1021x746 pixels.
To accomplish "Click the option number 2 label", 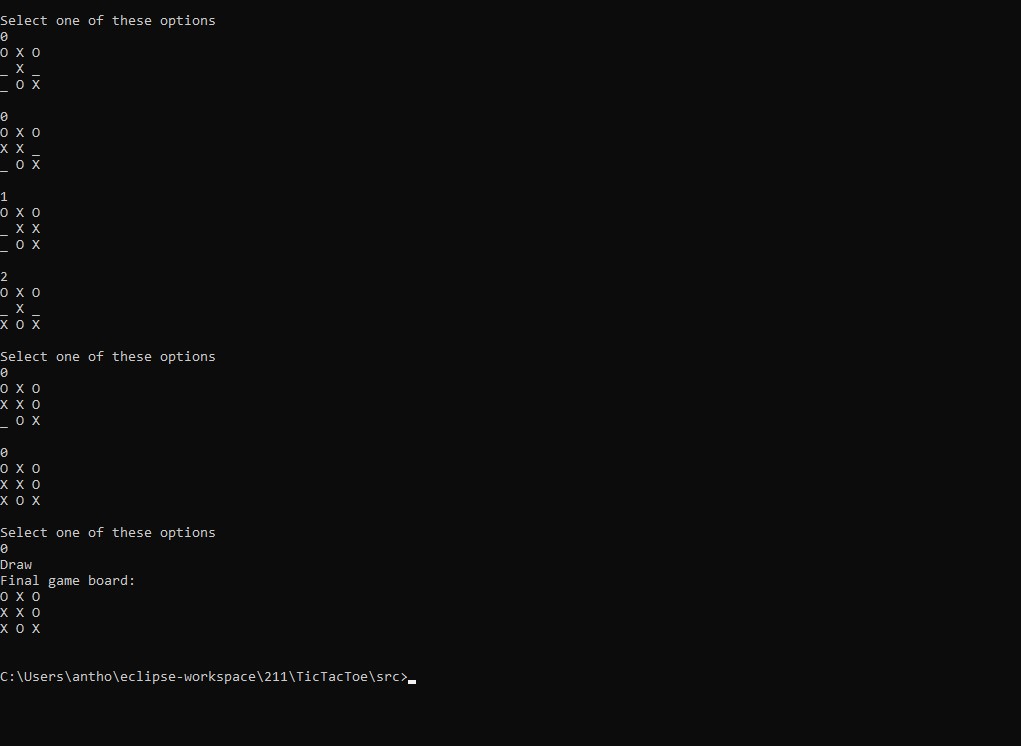I will [x=4, y=276].
